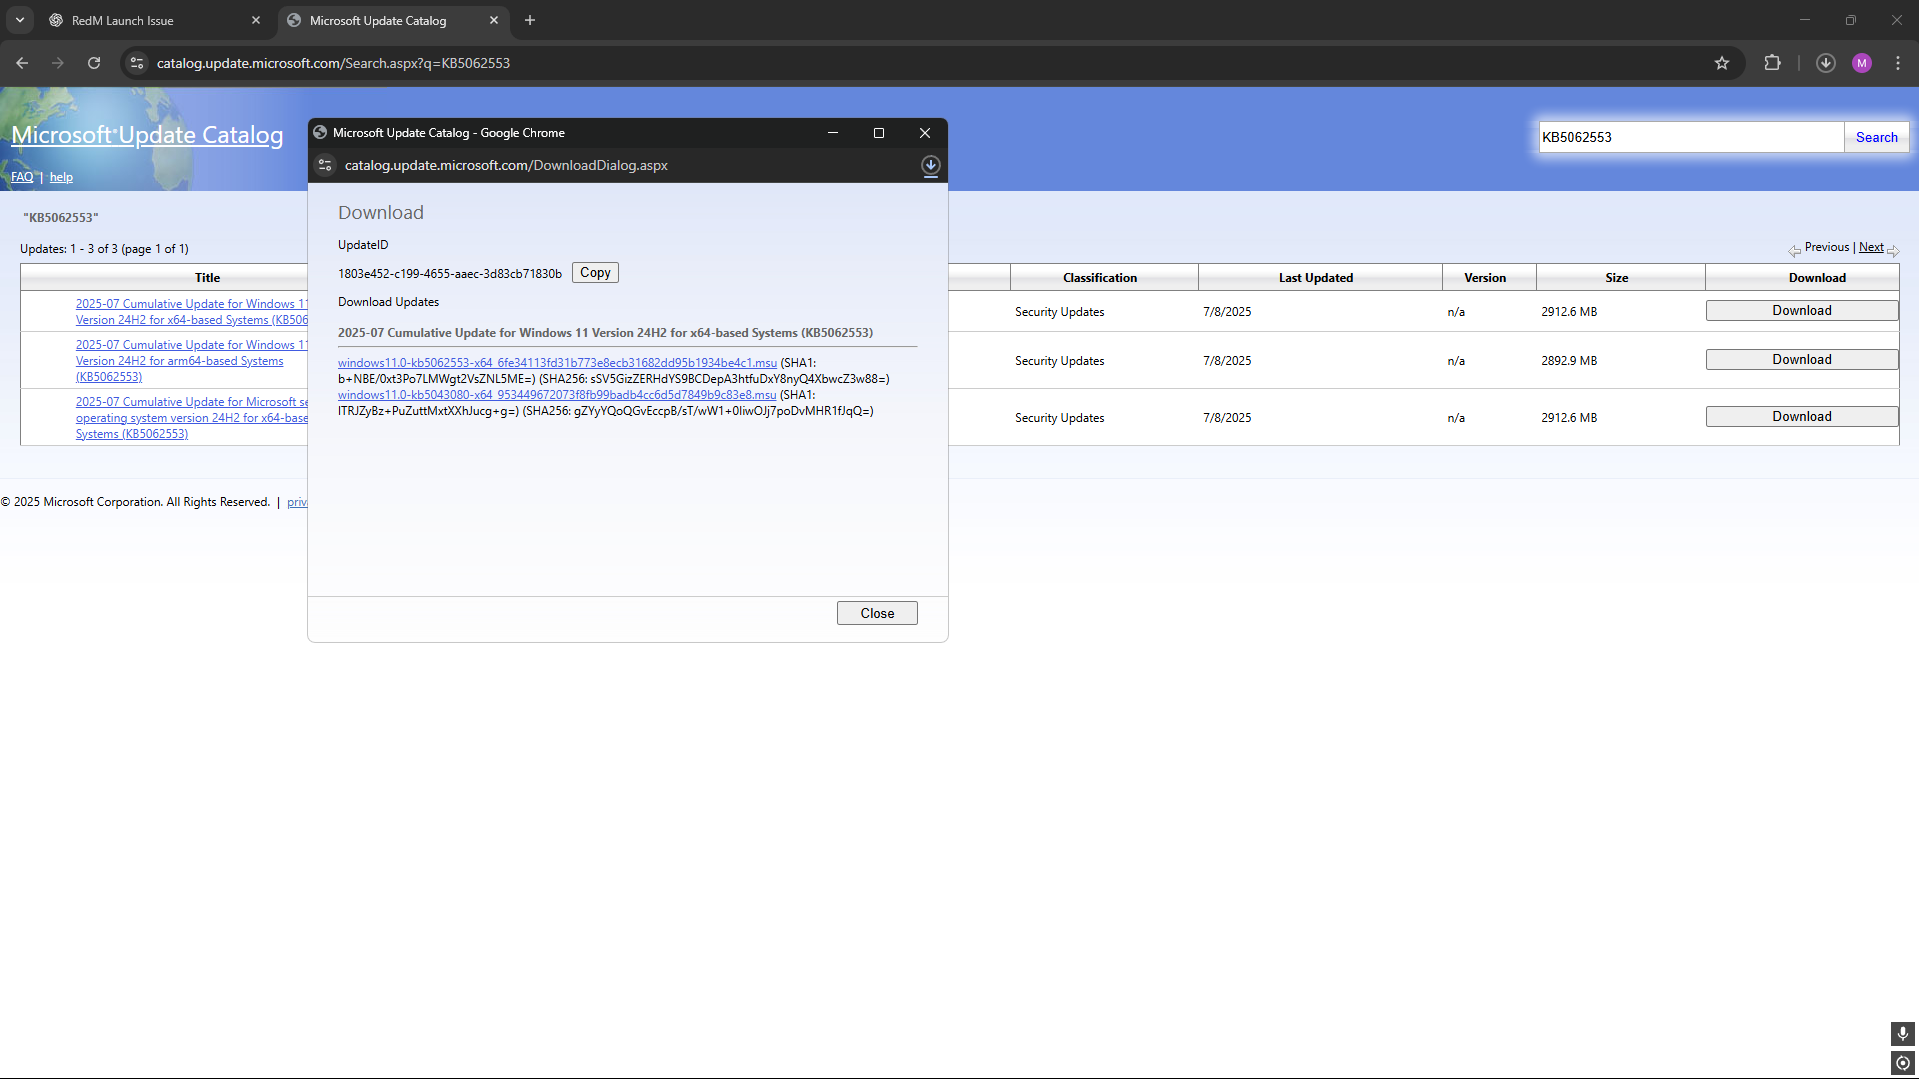Click the circular target icon at bottom right
1919x1079 pixels.
1903,1063
